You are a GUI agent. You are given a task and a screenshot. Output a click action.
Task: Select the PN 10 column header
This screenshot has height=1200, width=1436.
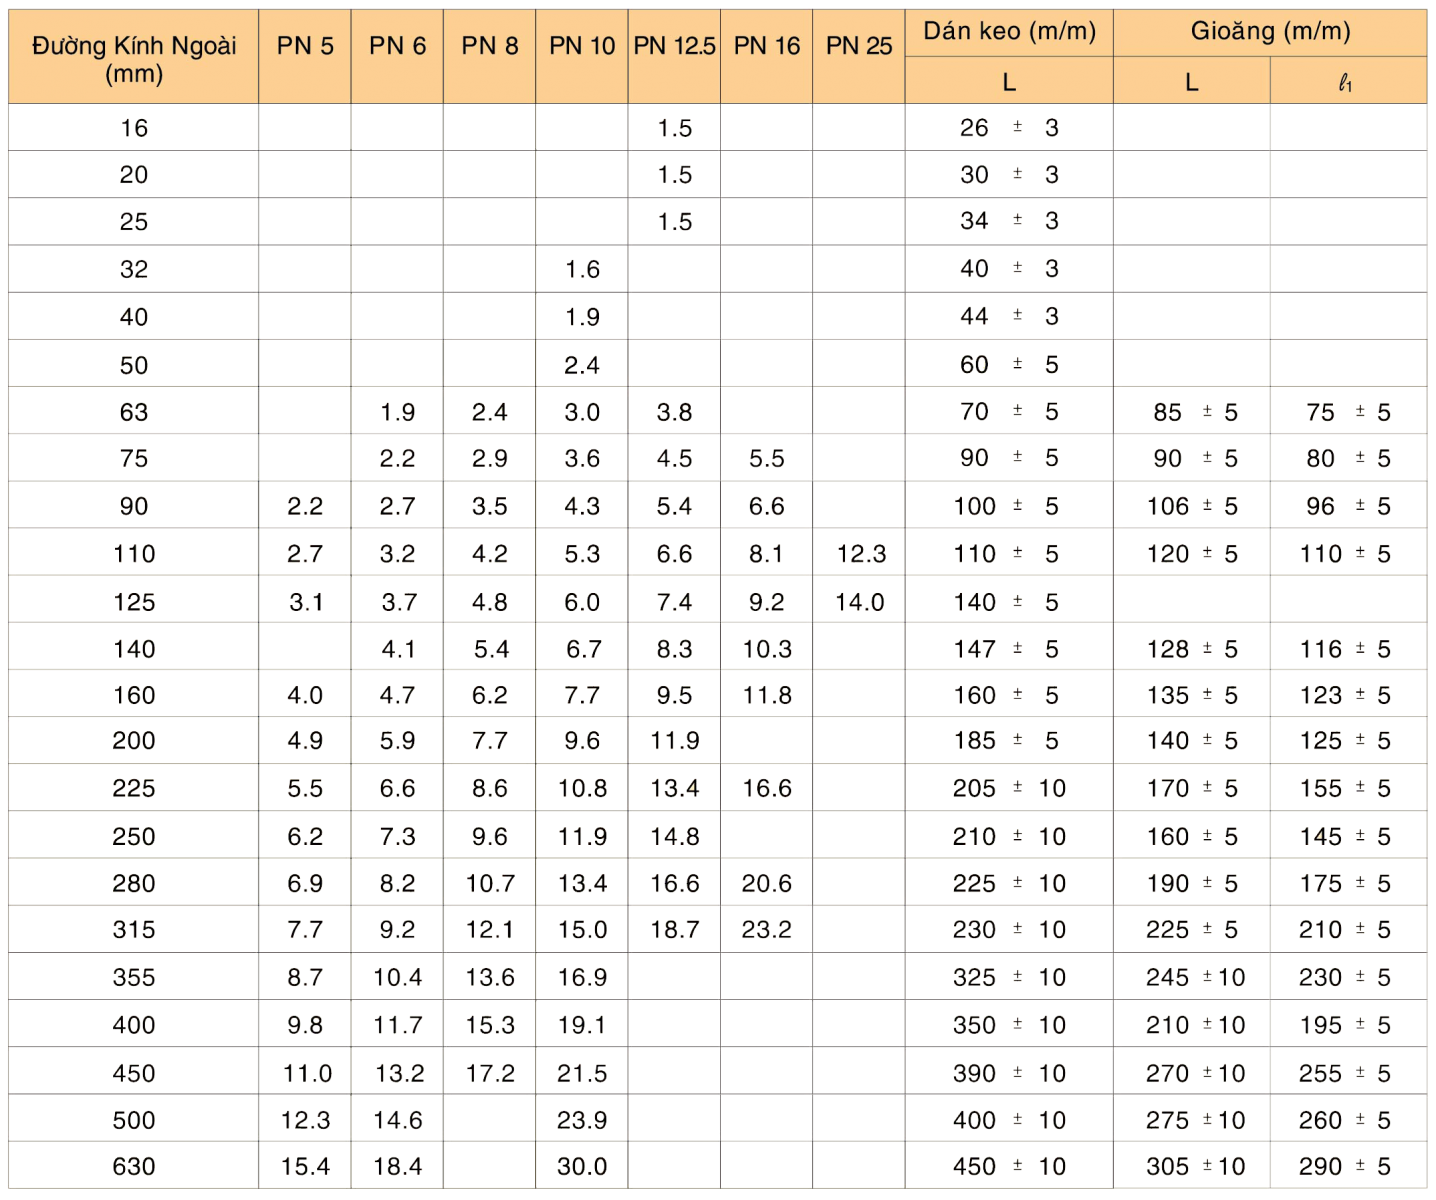click(x=582, y=58)
